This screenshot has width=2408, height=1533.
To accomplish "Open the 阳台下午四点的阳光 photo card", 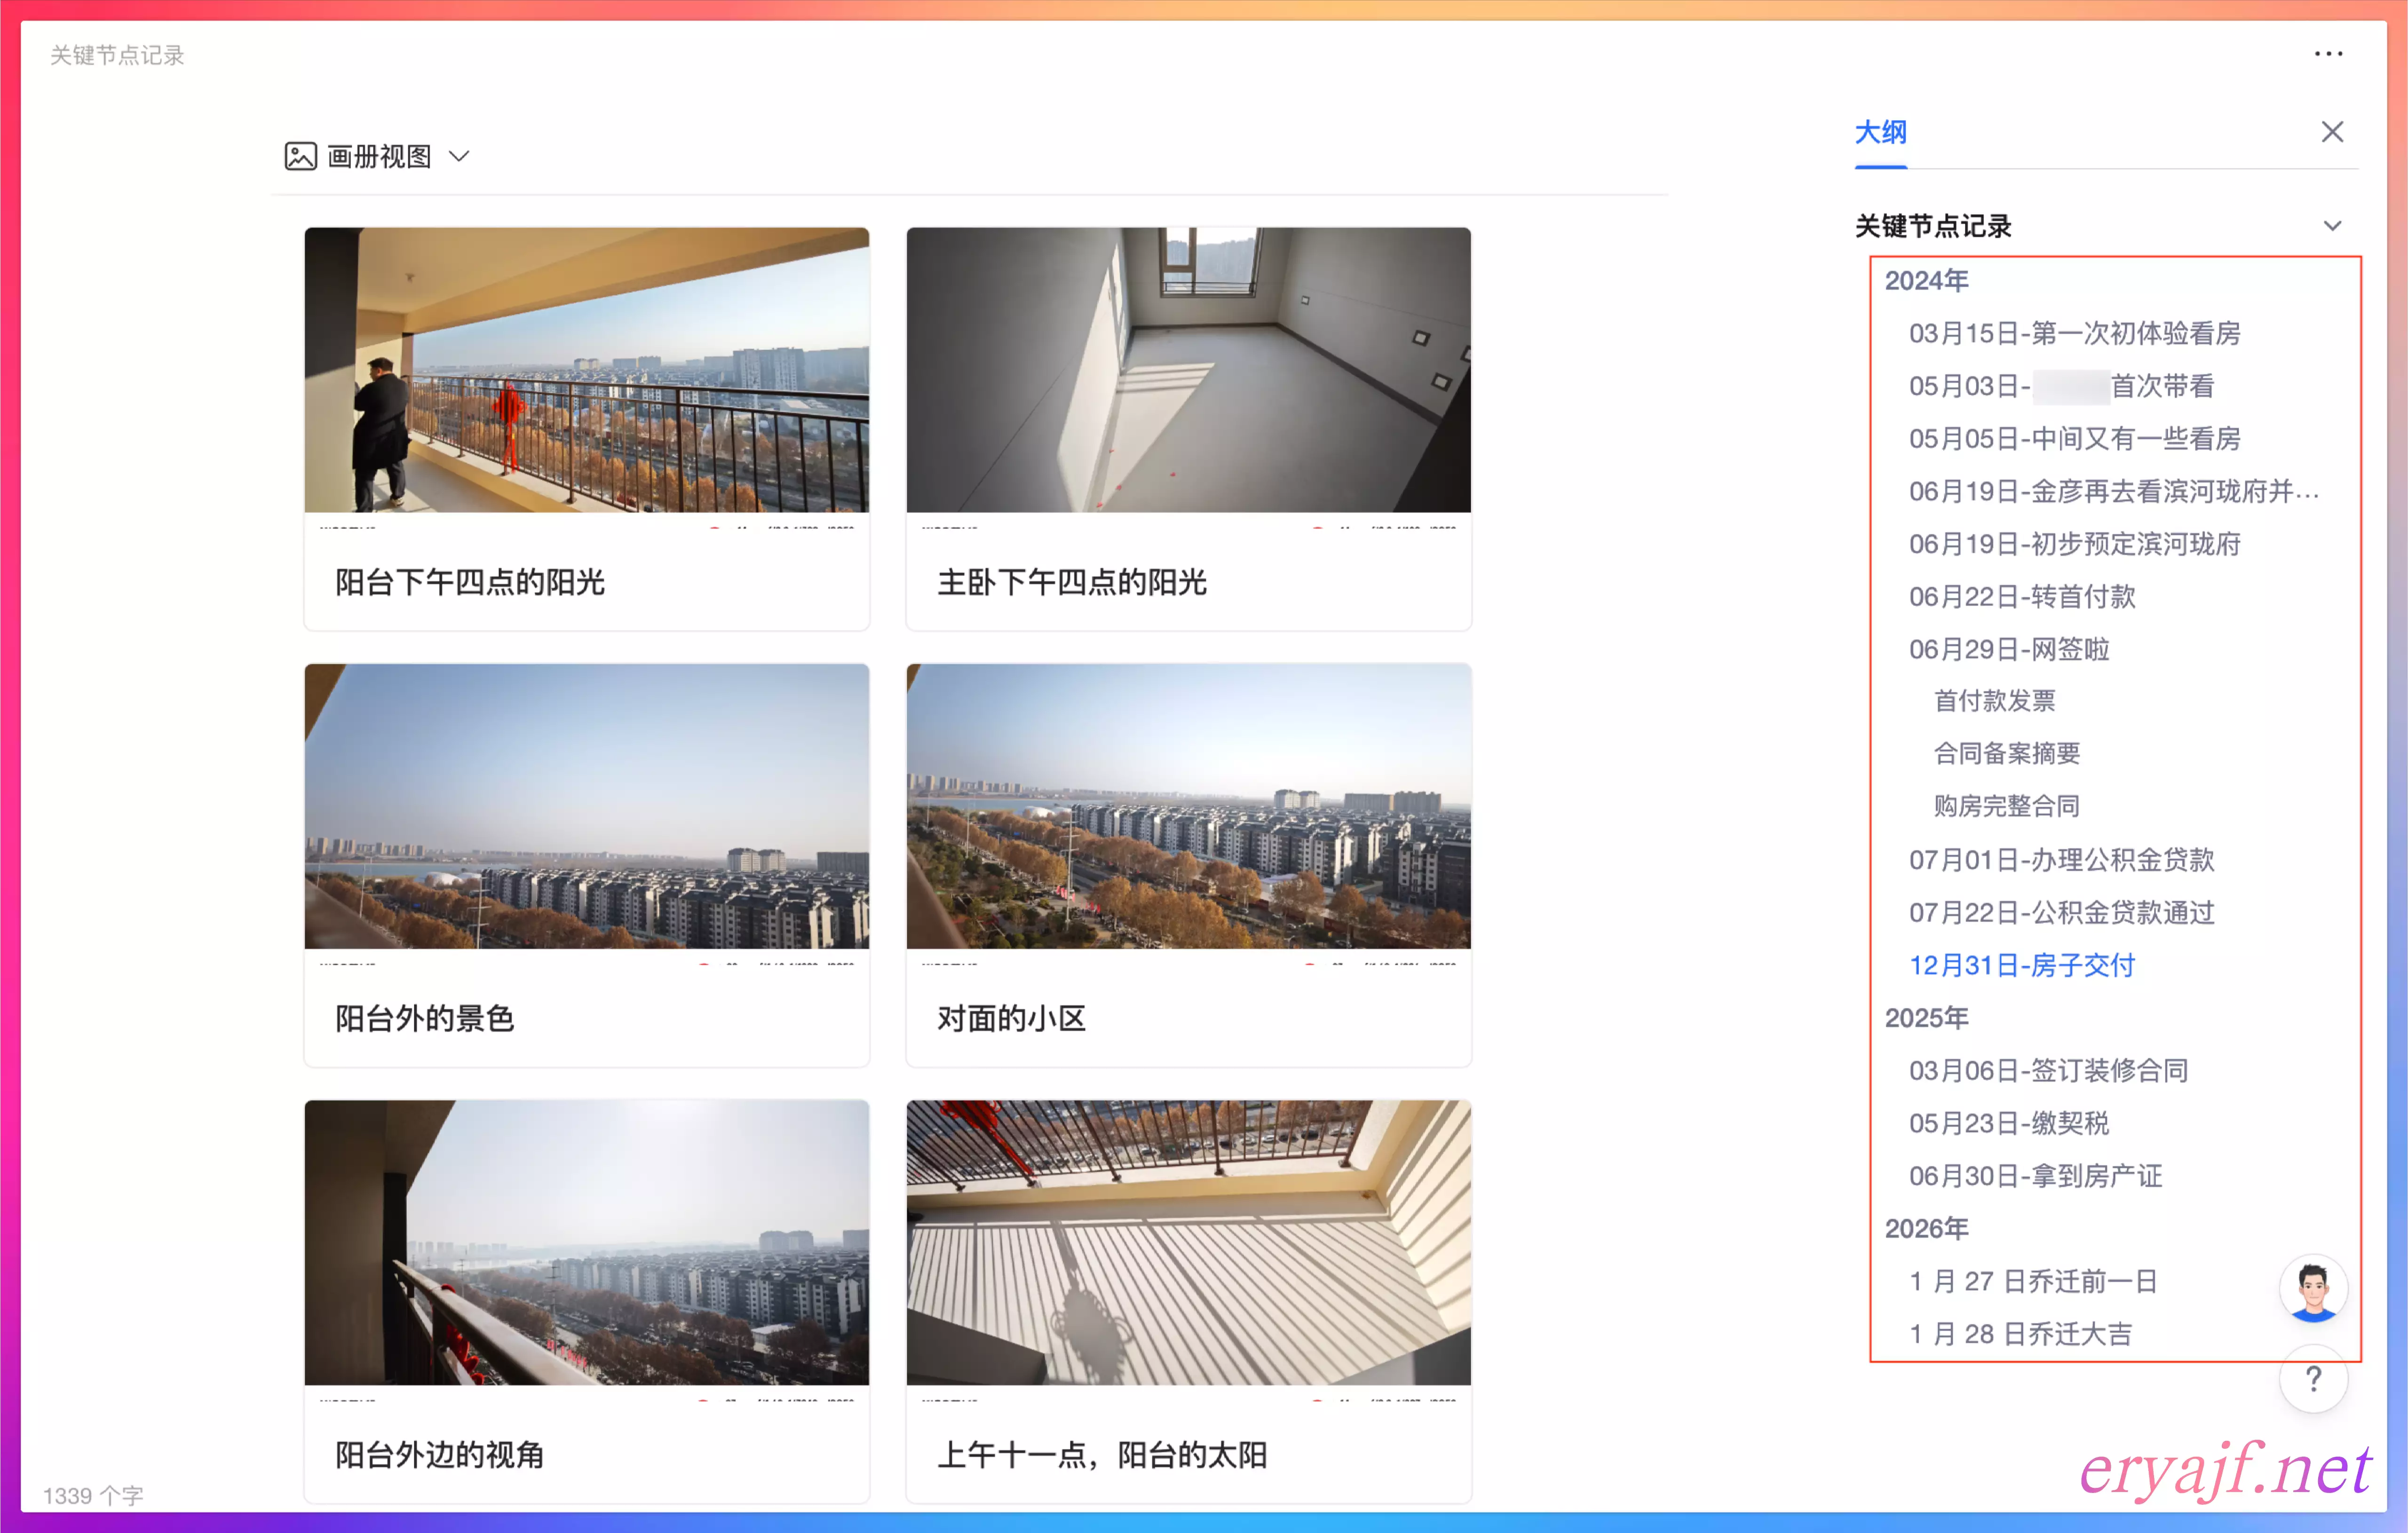I will [x=586, y=371].
